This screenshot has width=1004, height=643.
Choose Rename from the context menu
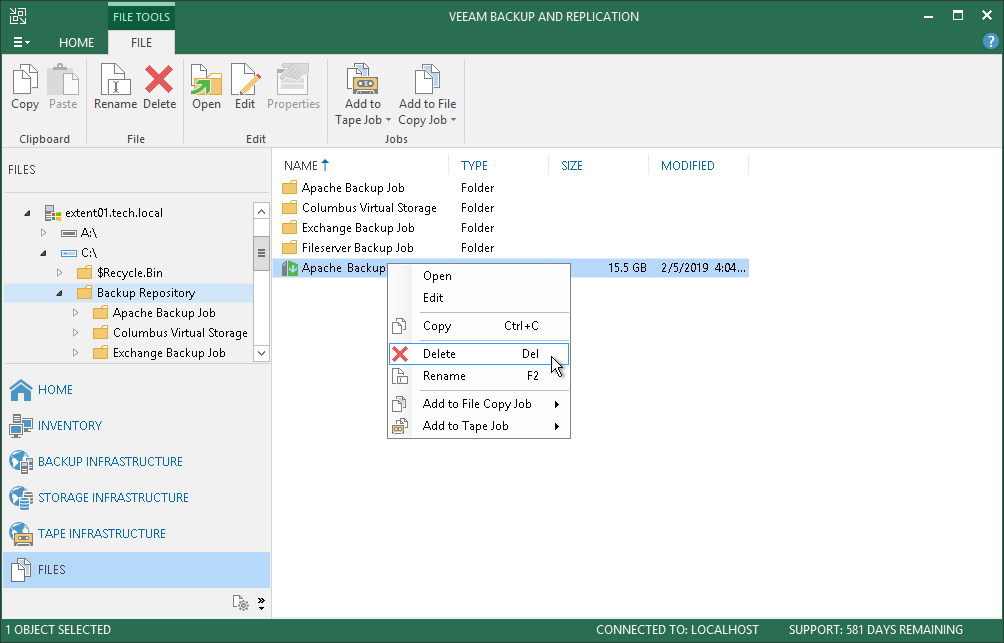(479, 376)
